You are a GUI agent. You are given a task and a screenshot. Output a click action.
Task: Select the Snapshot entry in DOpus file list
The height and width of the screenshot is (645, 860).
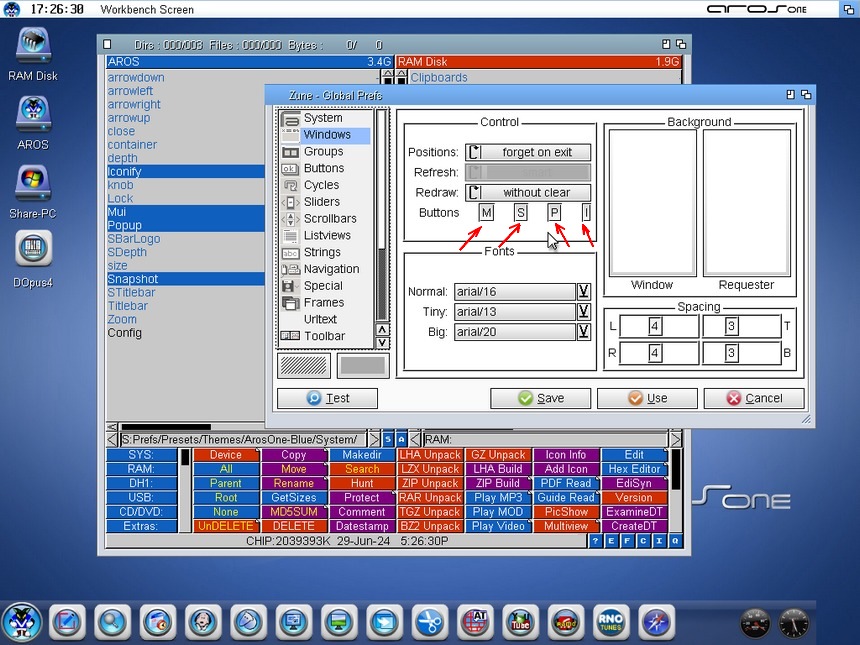[x=185, y=279]
